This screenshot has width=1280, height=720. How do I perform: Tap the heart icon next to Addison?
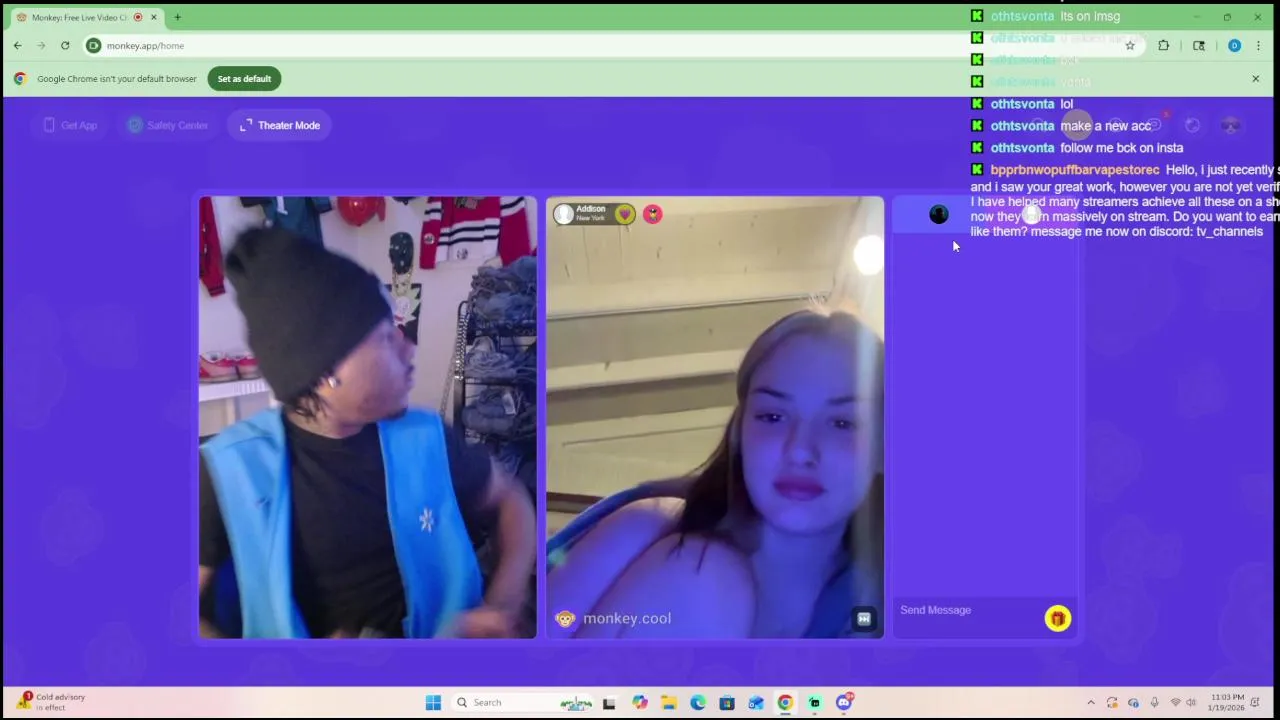[x=624, y=214]
